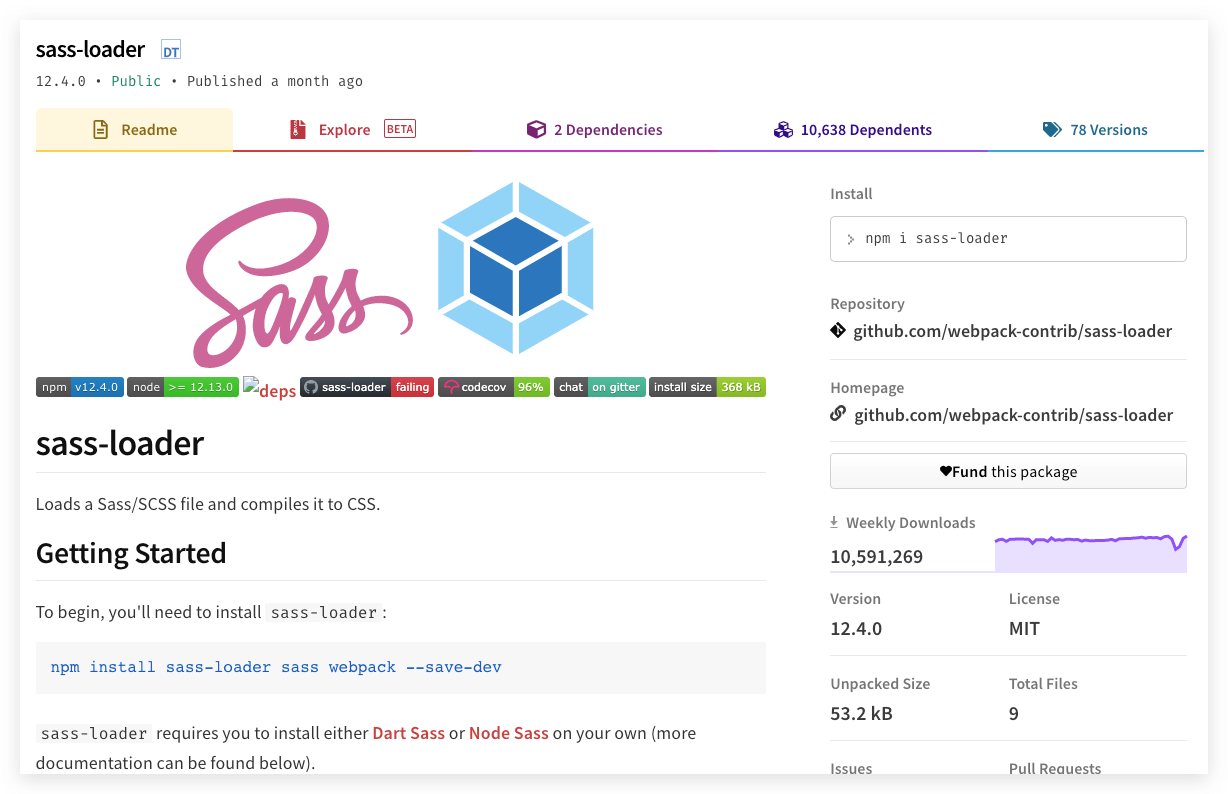Open the chat on gitter badge
Screen dimensions: 1228x794
(600, 387)
